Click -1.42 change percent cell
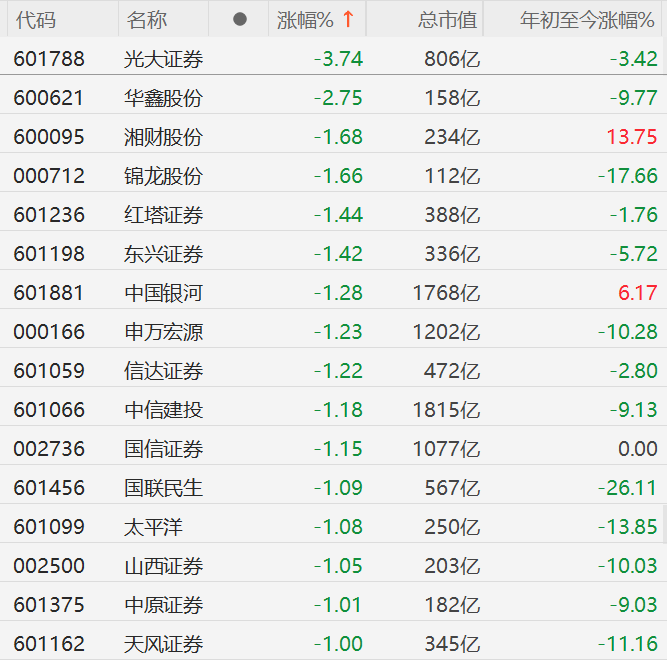The image size is (667, 660). point(339,254)
